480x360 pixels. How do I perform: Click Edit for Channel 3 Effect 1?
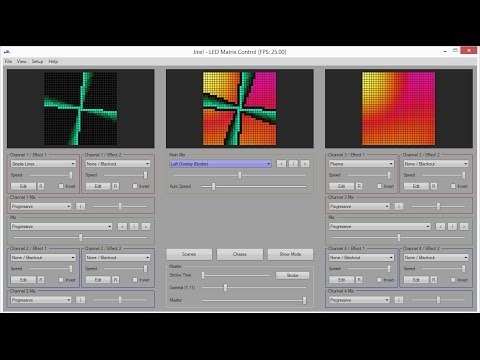click(x=342, y=186)
